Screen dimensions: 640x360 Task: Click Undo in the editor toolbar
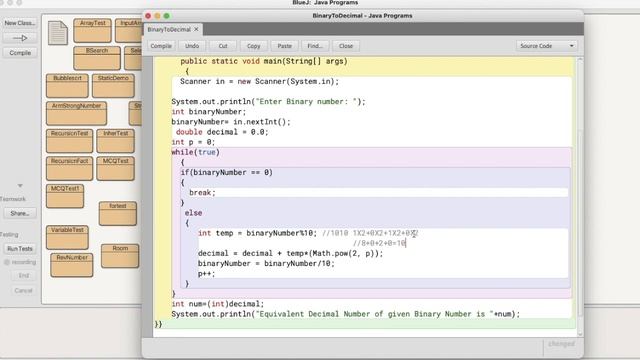click(x=192, y=46)
